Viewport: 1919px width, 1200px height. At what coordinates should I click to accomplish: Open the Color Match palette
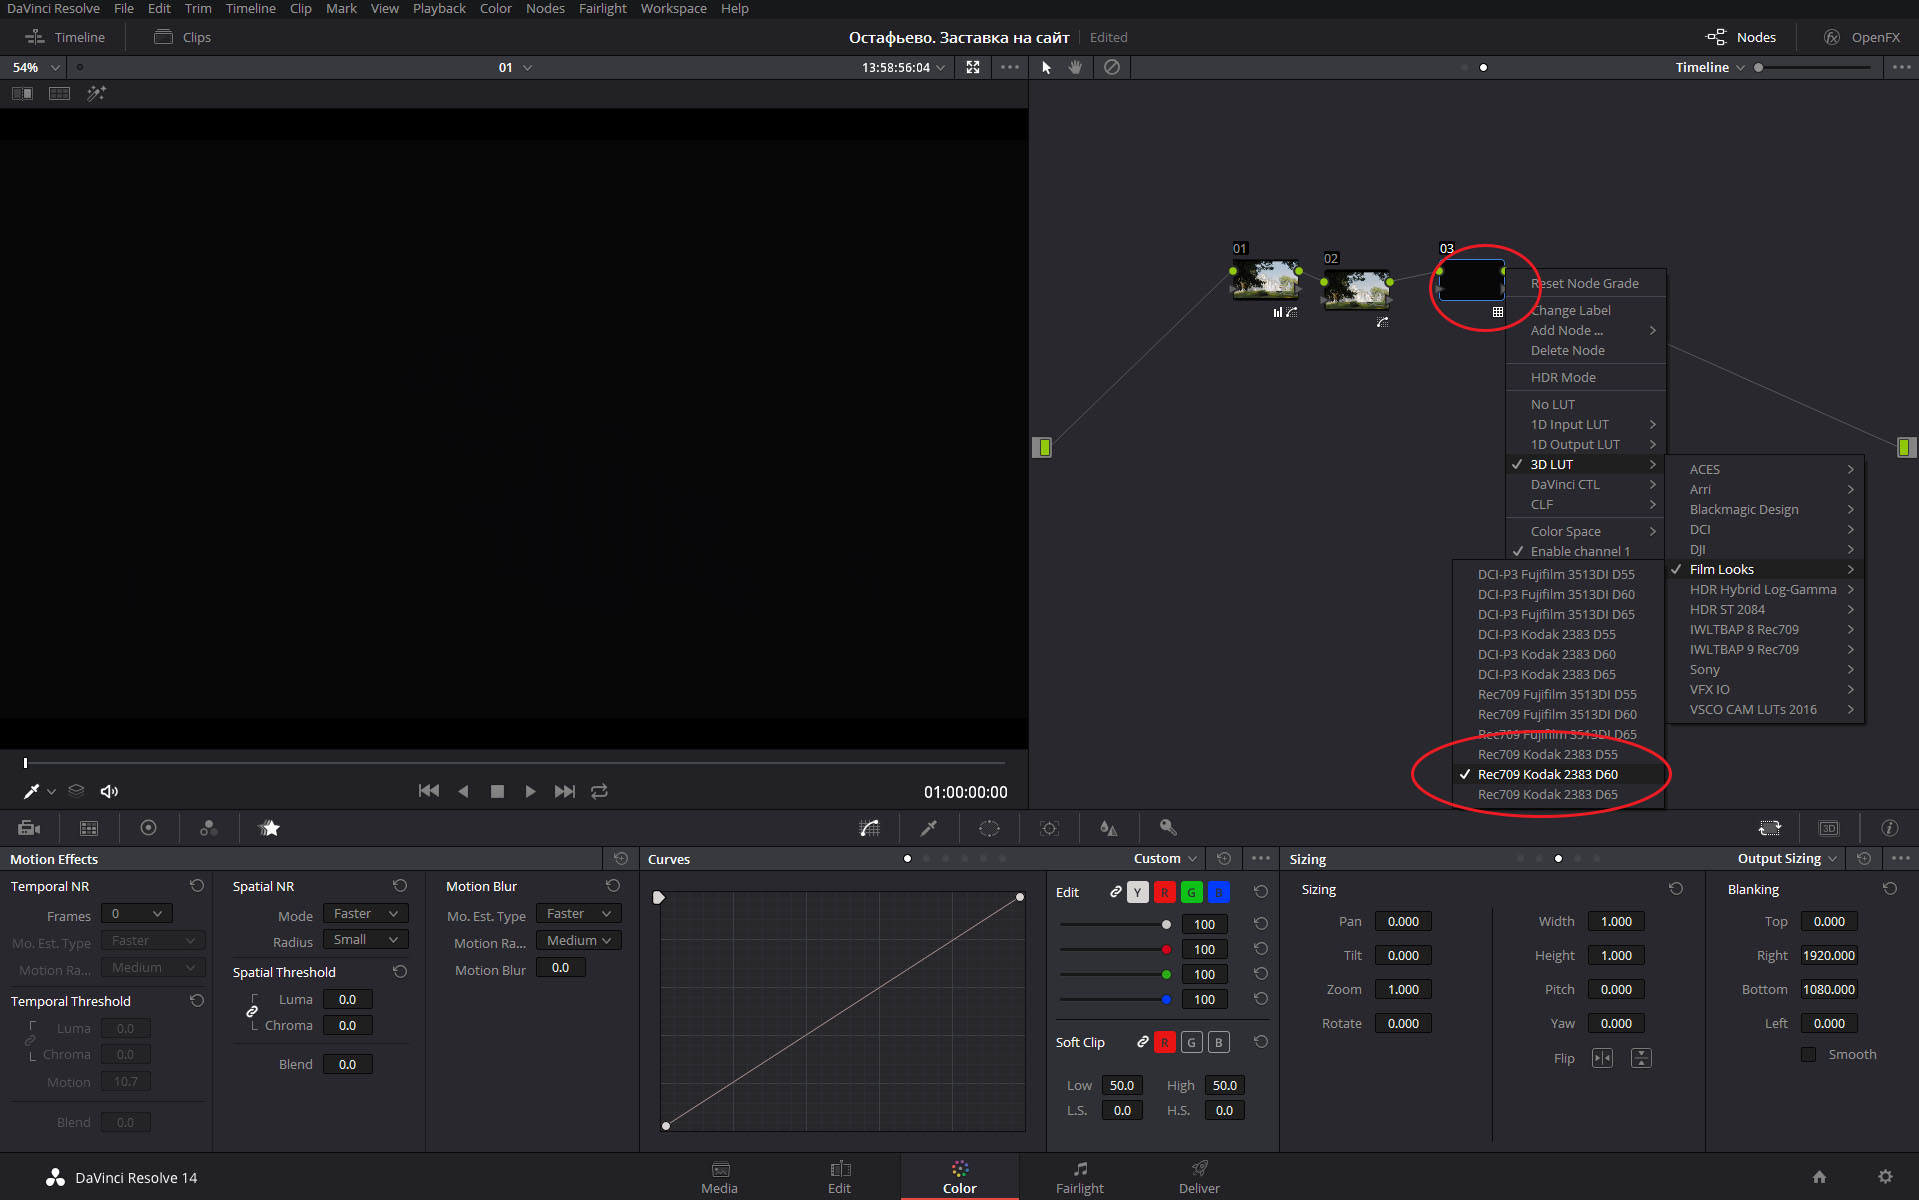[x=89, y=828]
